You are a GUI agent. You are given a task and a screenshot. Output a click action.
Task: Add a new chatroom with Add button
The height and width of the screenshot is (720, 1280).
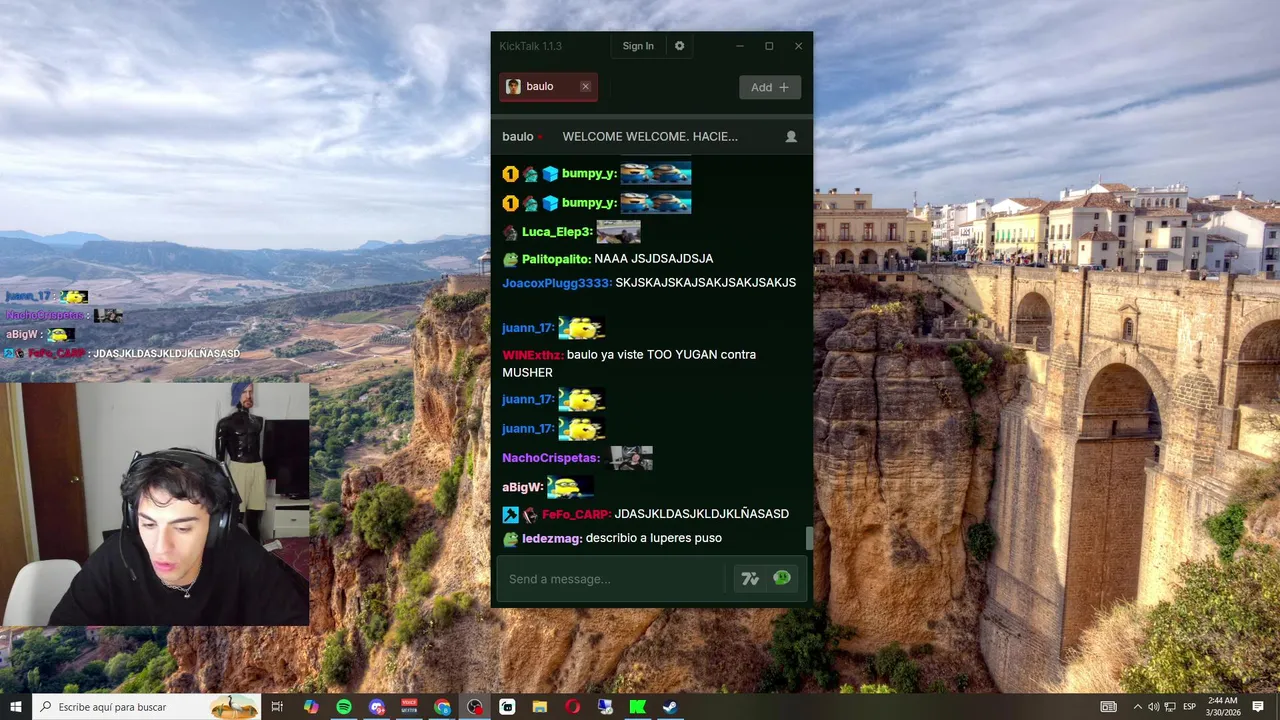(x=770, y=87)
